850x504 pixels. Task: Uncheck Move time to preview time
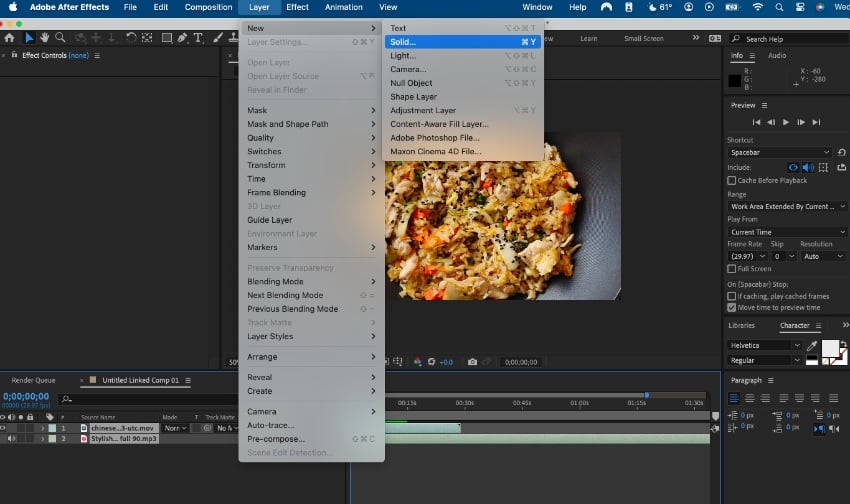click(x=731, y=307)
